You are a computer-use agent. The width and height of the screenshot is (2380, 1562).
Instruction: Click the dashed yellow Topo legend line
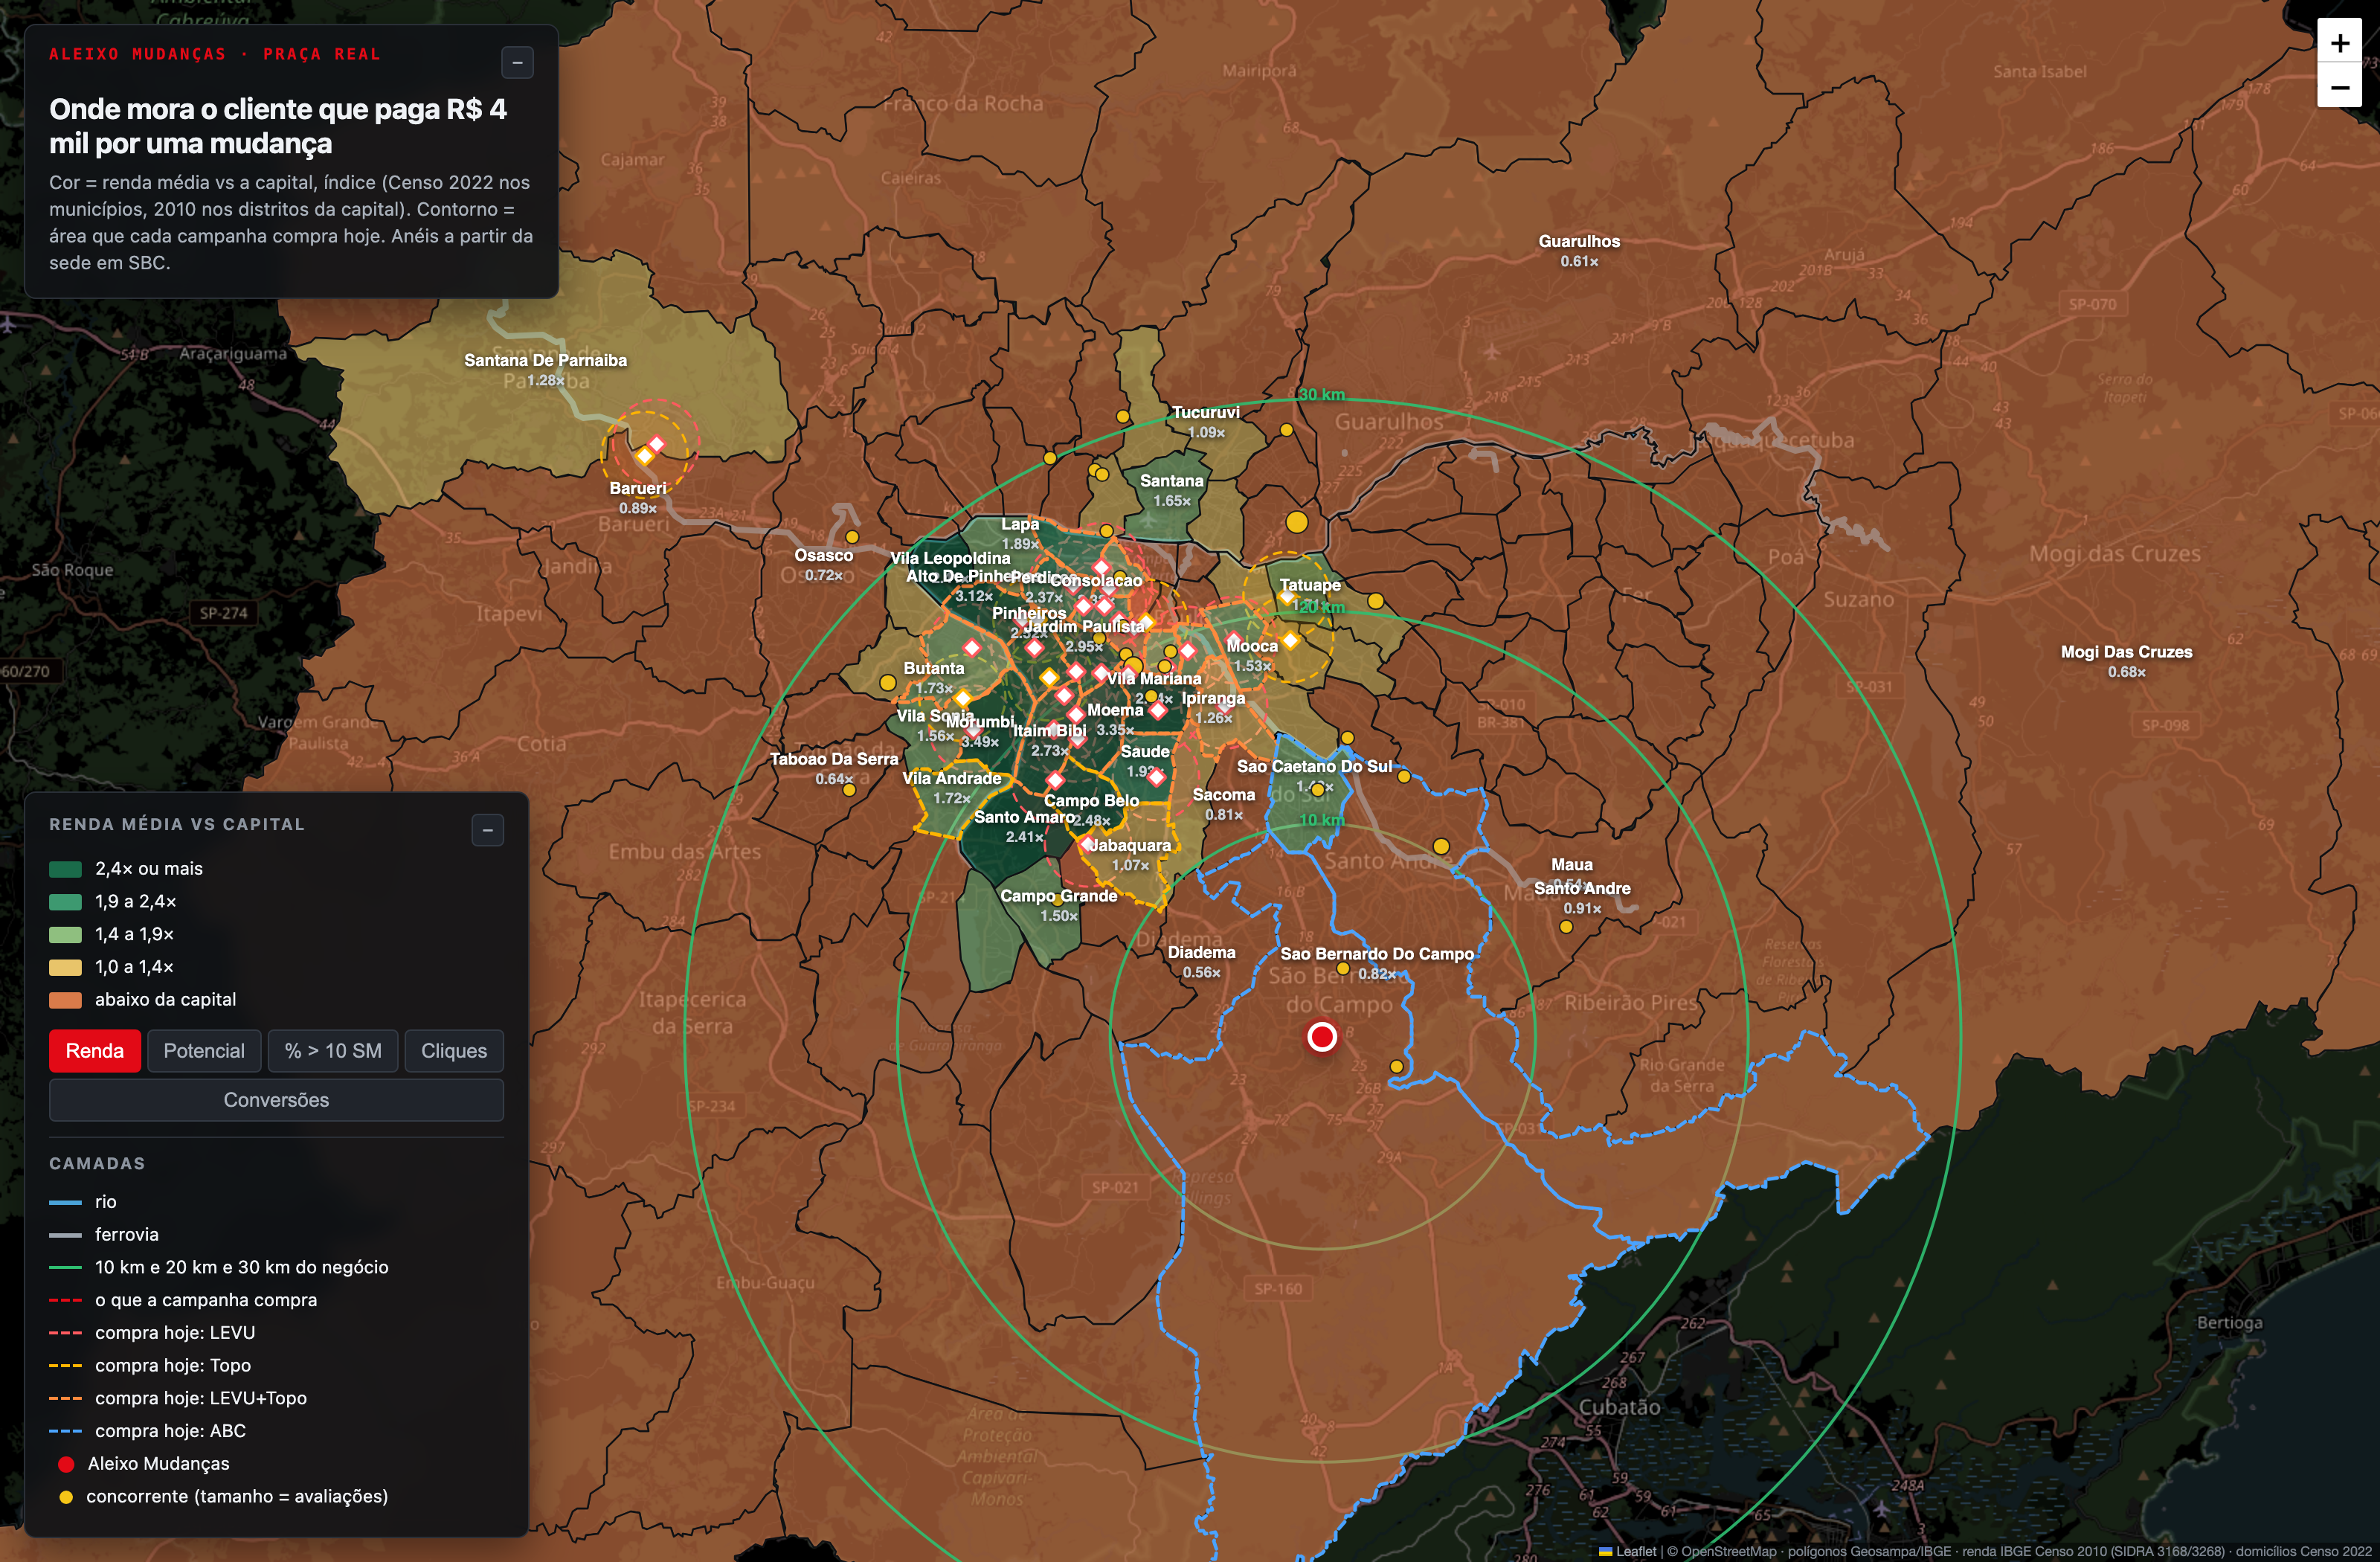65,1366
